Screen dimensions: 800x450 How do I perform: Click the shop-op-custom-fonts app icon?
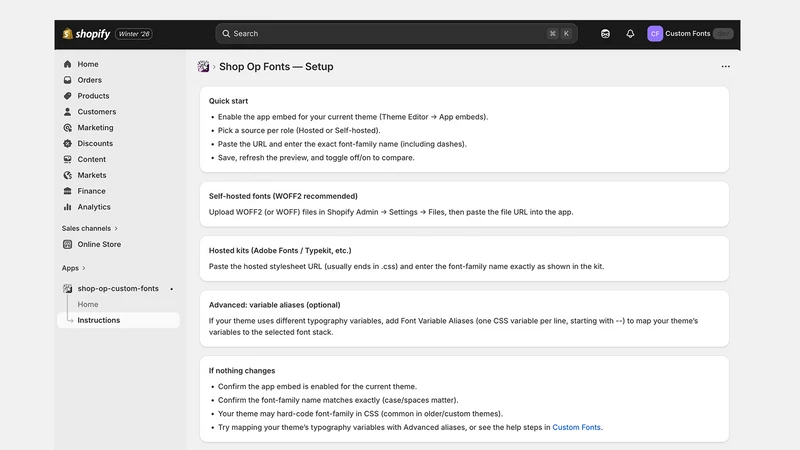coord(67,288)
